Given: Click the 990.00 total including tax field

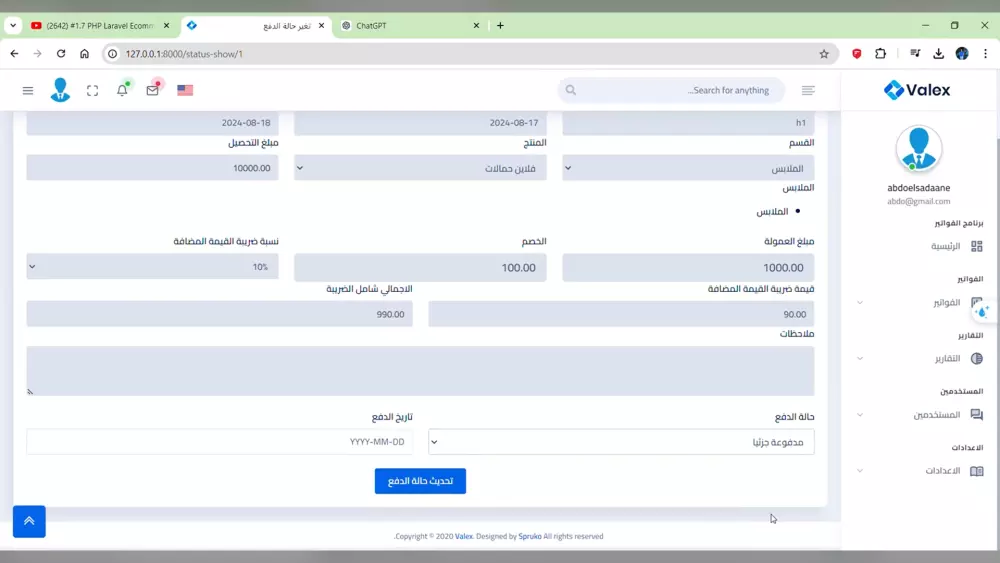Looking at the screenshot, I should tap(219, 314).
